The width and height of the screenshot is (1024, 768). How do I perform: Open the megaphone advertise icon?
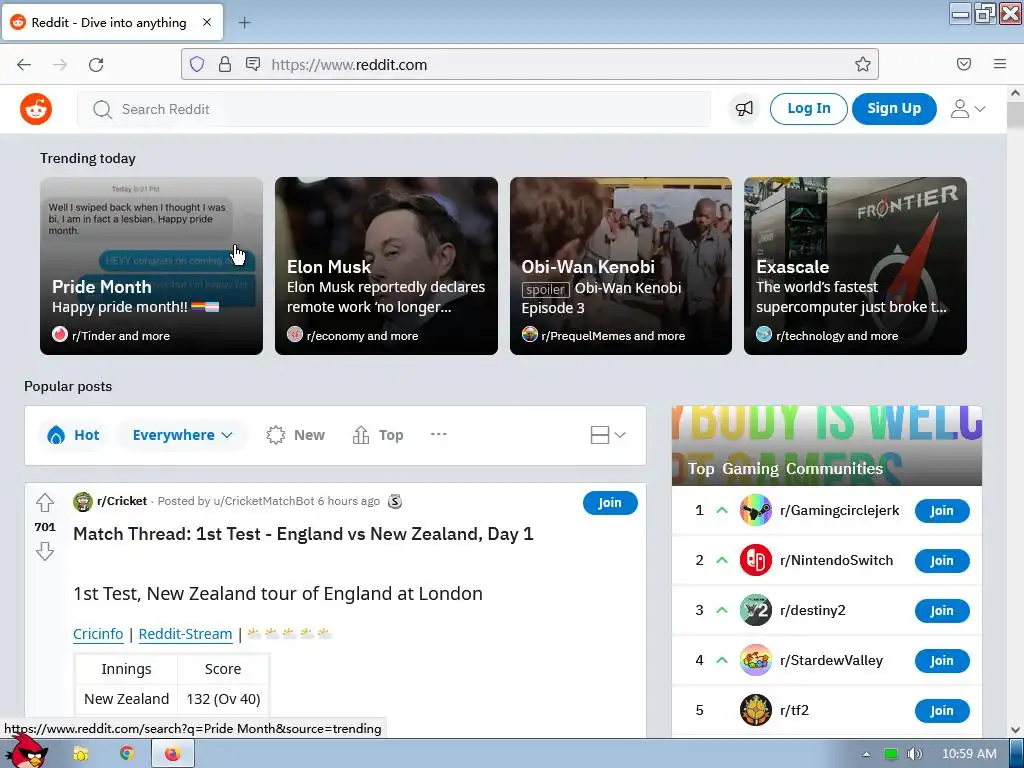(744, 108)
